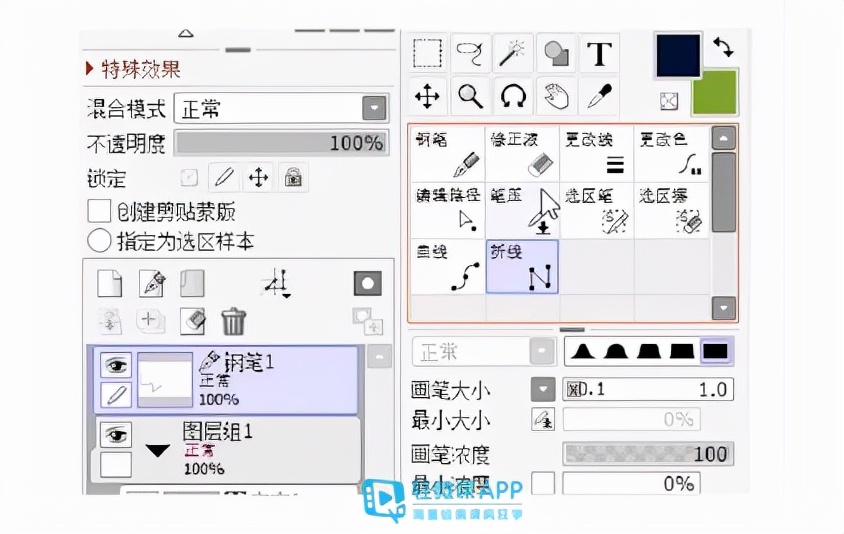Image resolution: width=844 pixels, height=534 pixels.
Task: Select the fully square brush edge shape
Action: (715, 352)
